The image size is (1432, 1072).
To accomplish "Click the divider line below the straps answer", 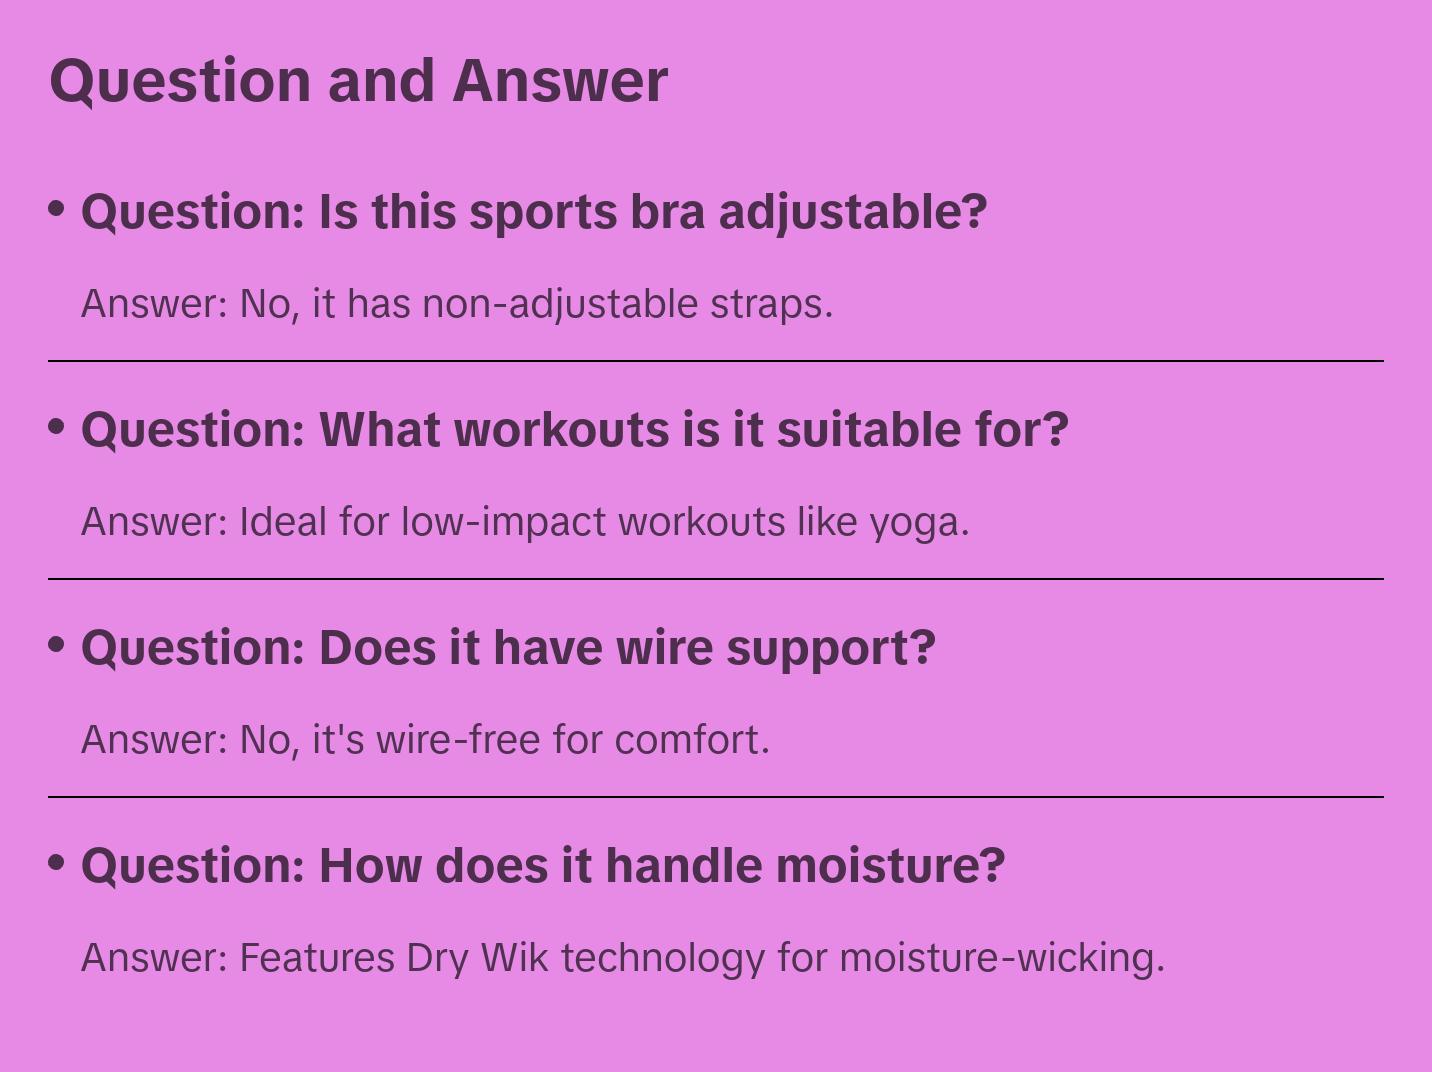I will click(716, 361).
